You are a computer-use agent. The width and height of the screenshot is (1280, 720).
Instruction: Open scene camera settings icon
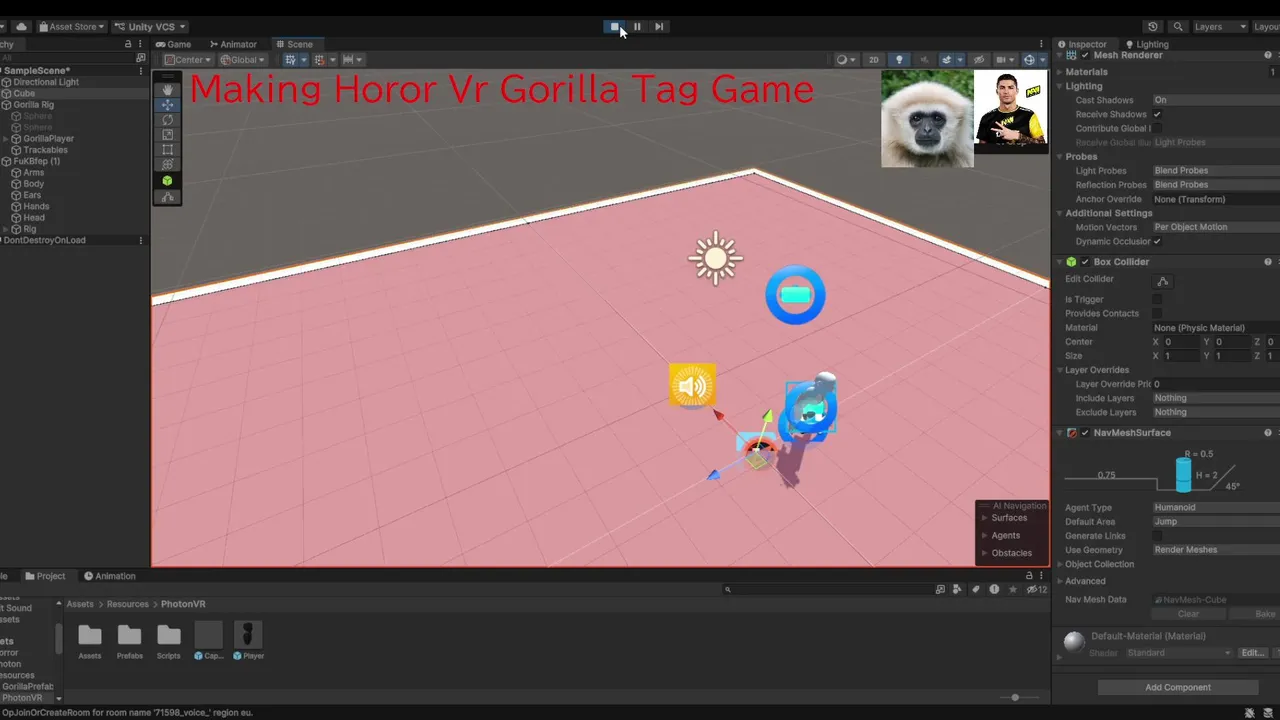pos(1005,60)
